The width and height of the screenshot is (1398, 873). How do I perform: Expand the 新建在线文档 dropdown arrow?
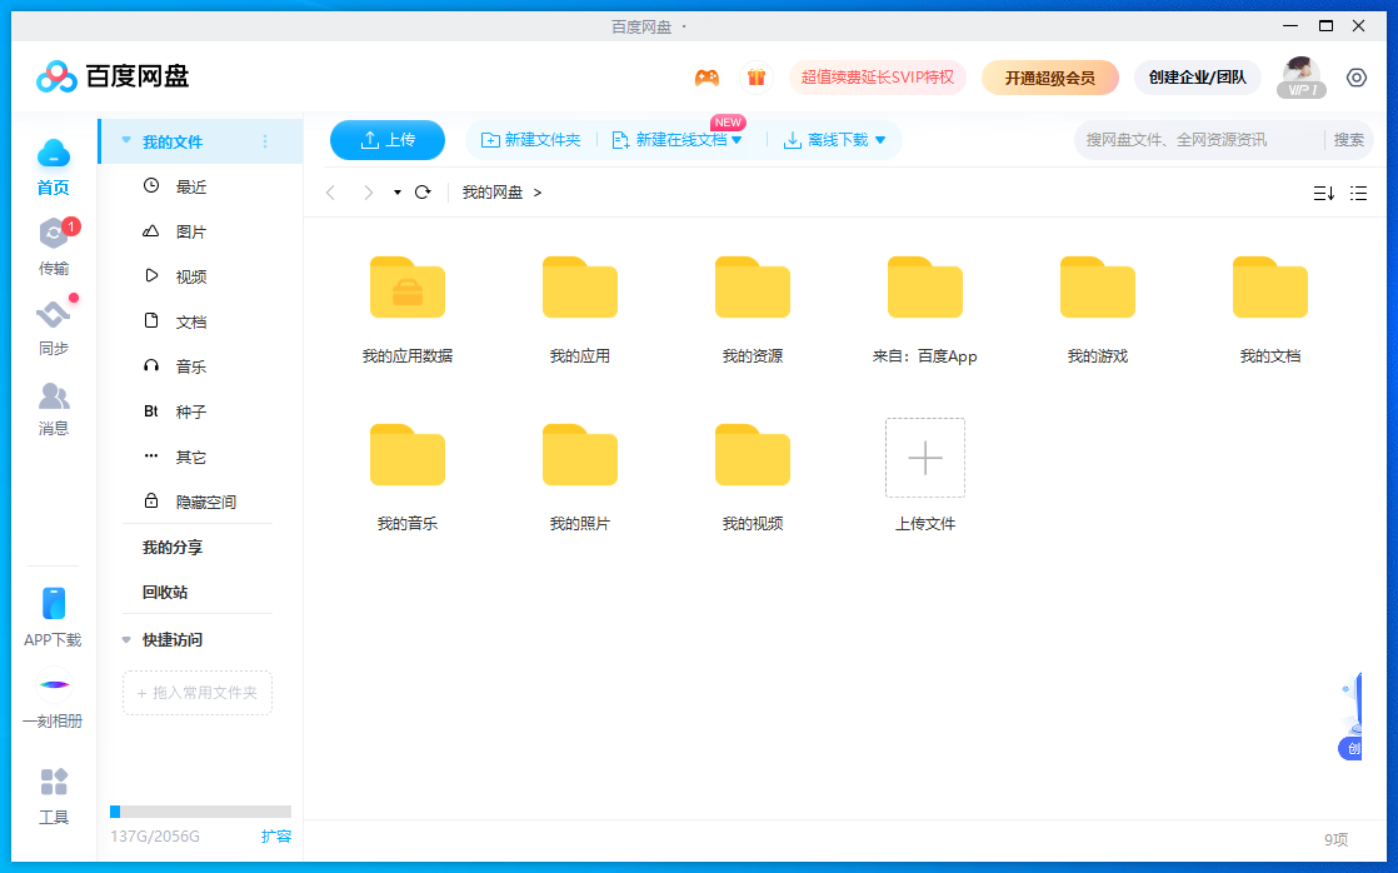[737, 140]
